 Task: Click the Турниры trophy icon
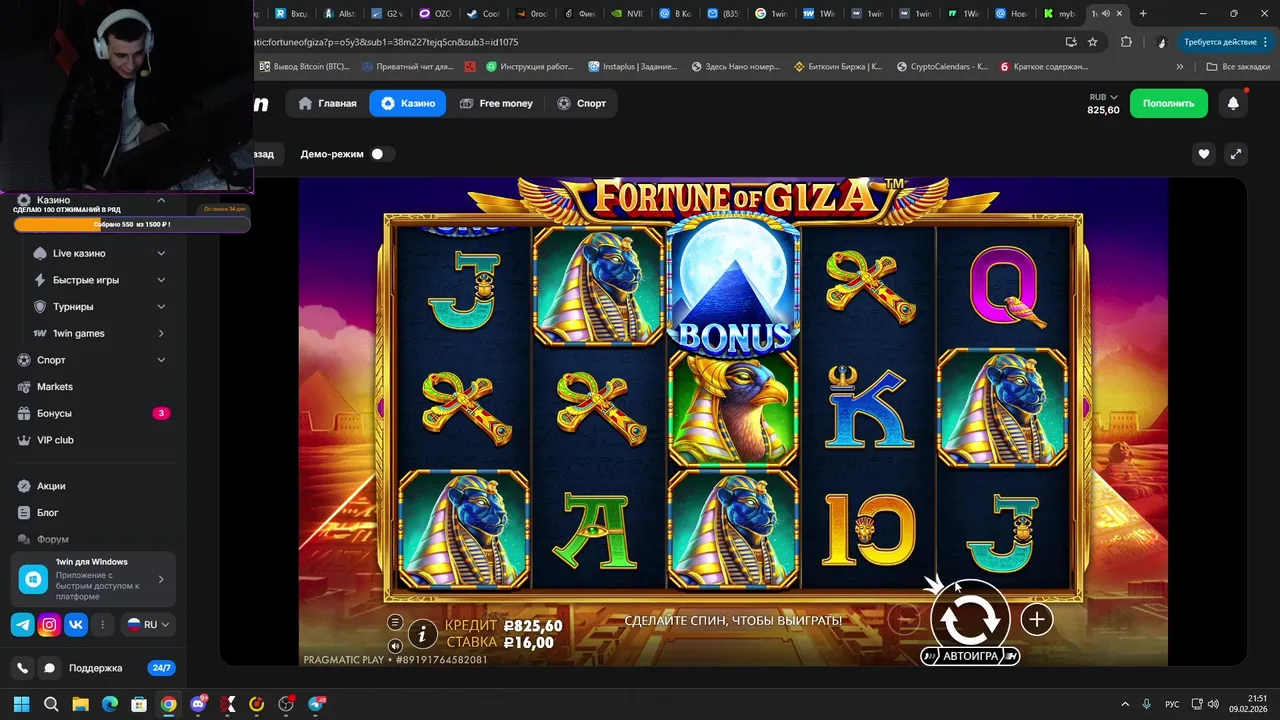coord(40,307)
